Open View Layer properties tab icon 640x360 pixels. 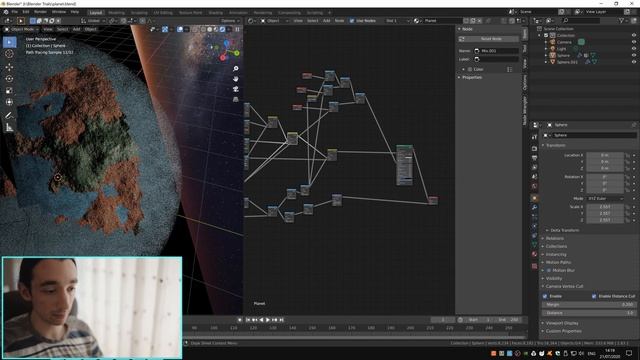coord(535,167)
